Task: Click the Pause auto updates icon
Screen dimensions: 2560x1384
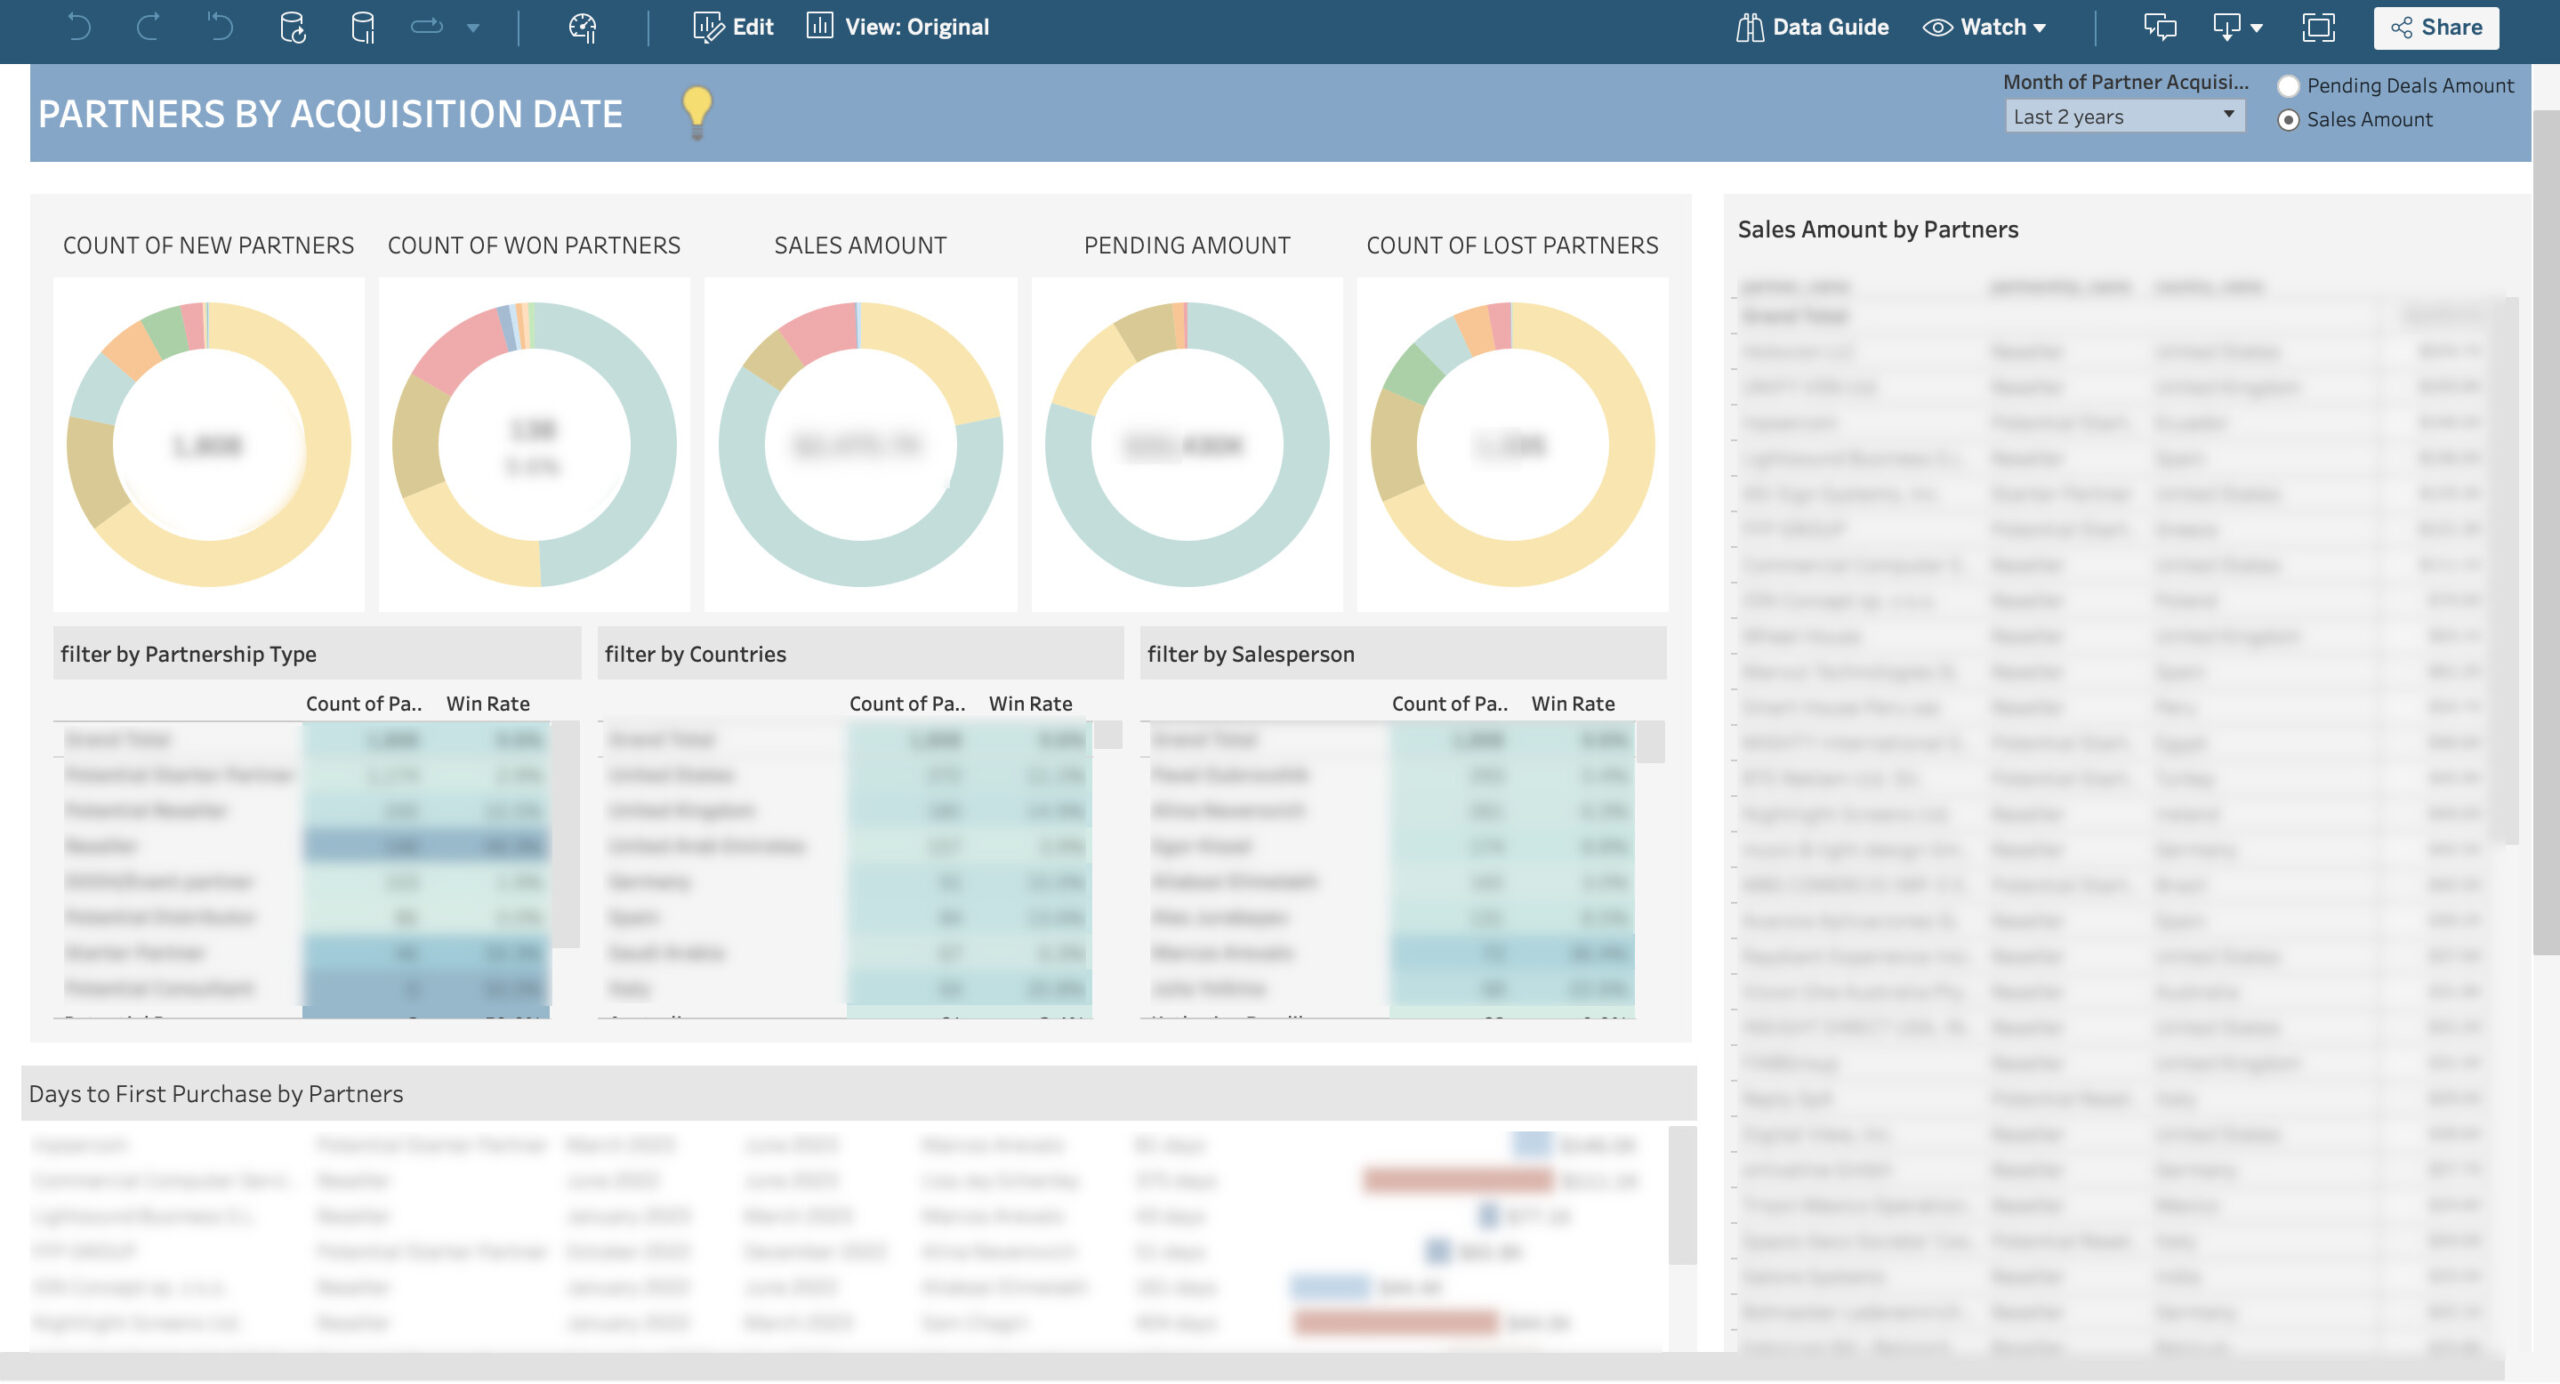Action: [x=363, y=27]
